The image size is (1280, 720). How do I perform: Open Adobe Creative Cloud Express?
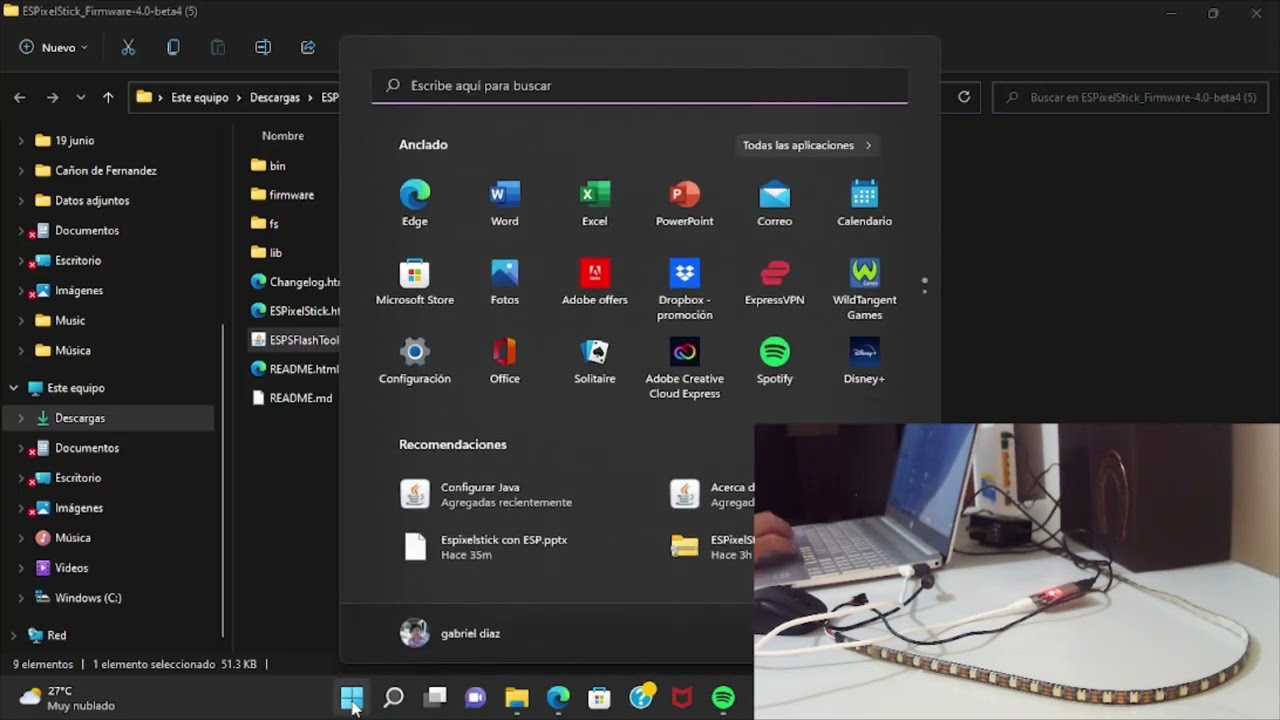click(x=684, y=368)
